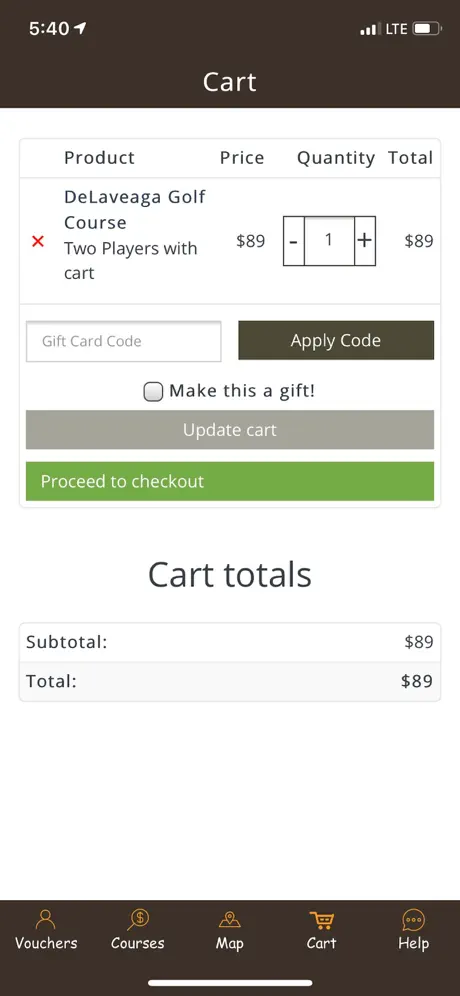Viewport: 460px width, 996px height.
Task: Open the Vouchers tab person icon
Action: coord(46,919)
